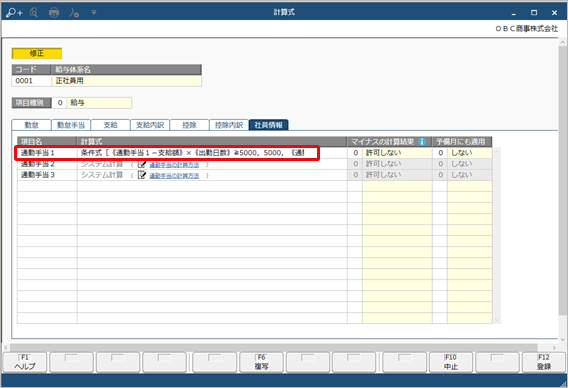Maximize the 計算式 window
This screenshot has width=568, height=388.
click(x=534, y=13)
